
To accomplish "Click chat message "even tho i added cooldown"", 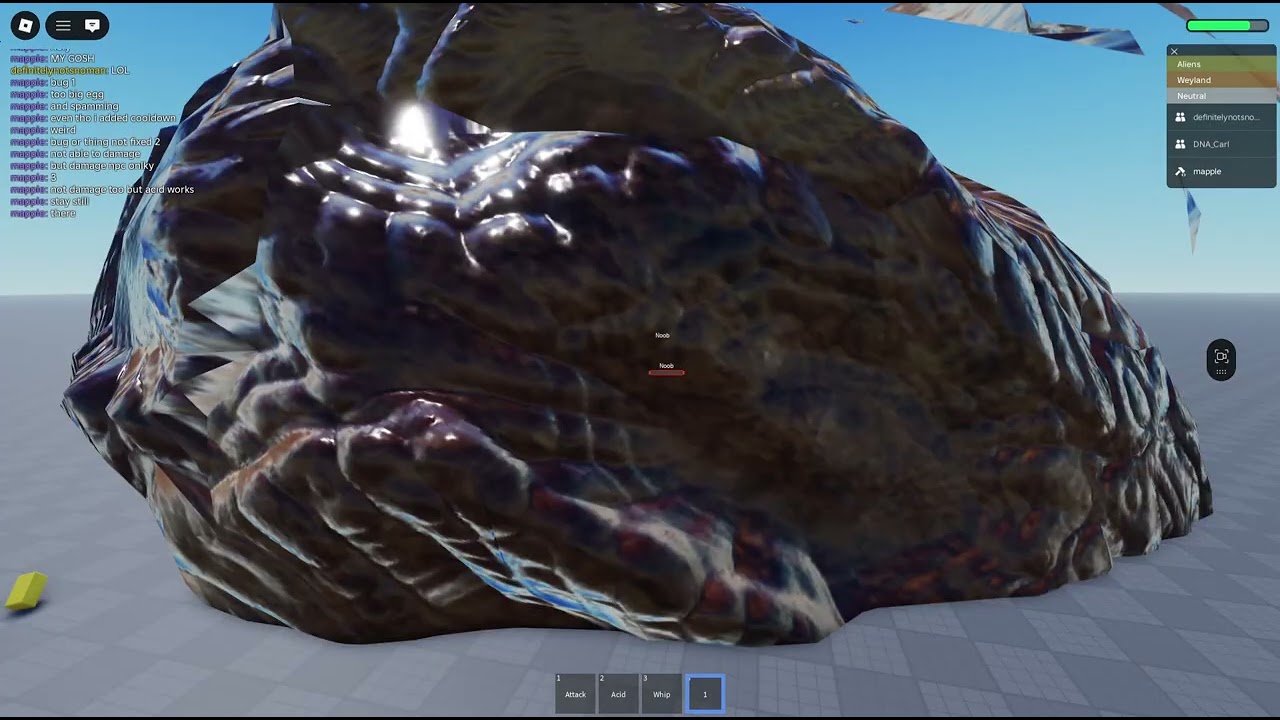I will tap(113, 118).
